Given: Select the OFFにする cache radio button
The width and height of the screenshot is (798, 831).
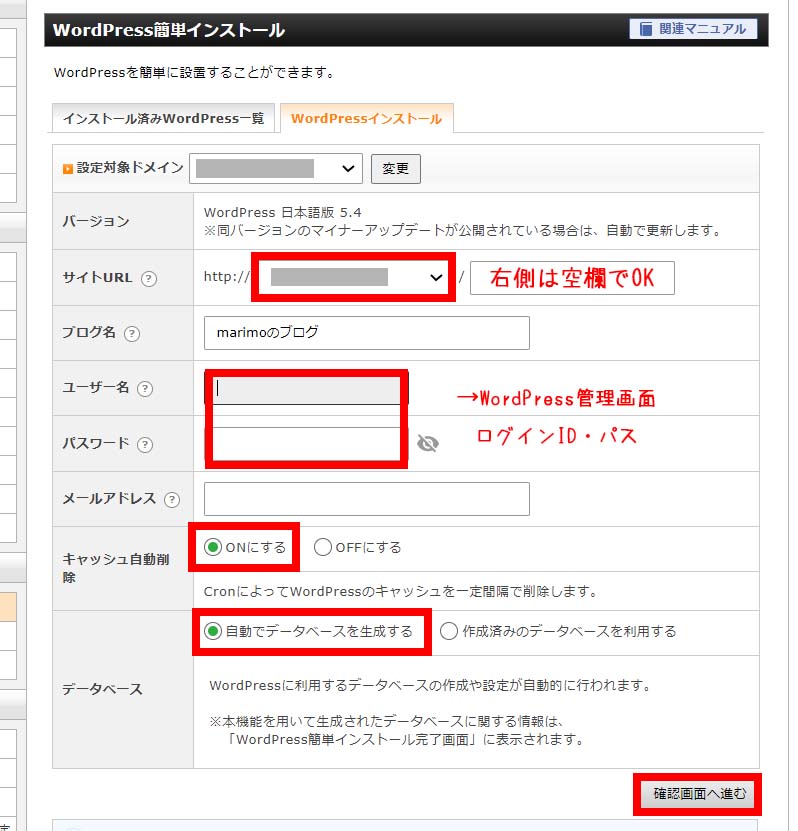Looking at the screenshot, I should pos(322,548).
